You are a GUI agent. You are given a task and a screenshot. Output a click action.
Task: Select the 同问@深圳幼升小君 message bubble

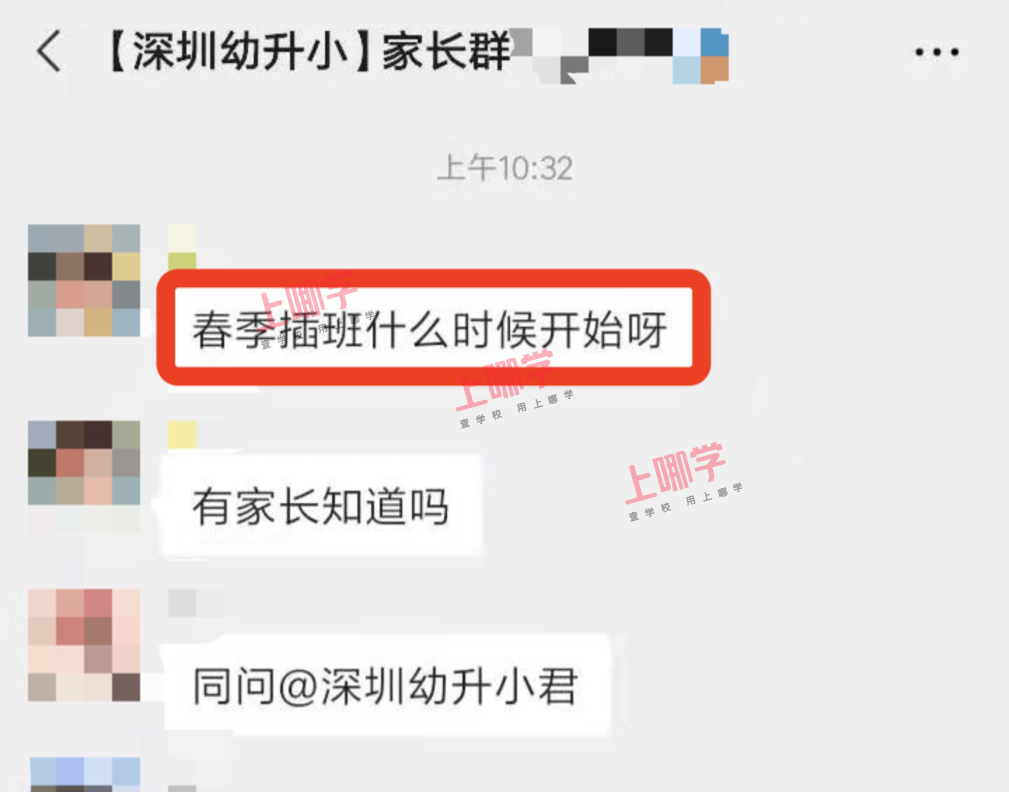(x=386, y=685)
